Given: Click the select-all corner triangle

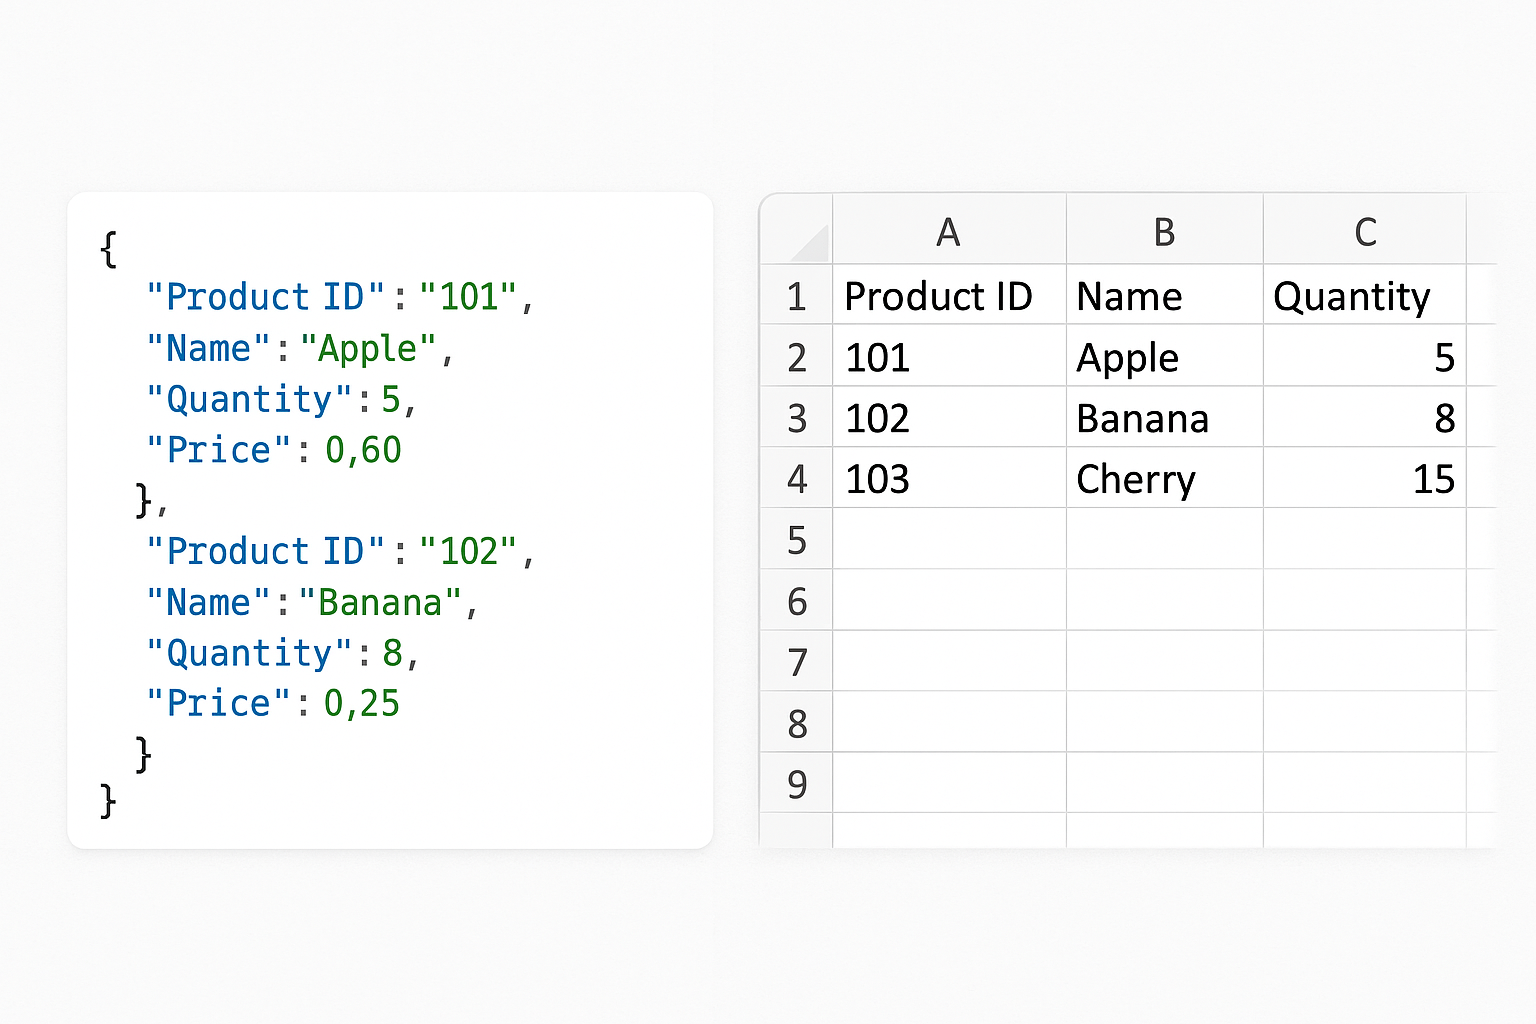Looking at the screenshot, I should tap(809, 243).
